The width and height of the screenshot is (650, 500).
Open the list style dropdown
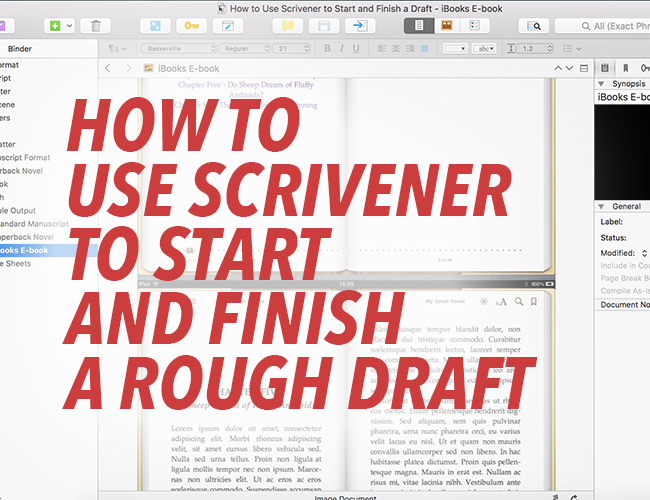pos(572,49)
